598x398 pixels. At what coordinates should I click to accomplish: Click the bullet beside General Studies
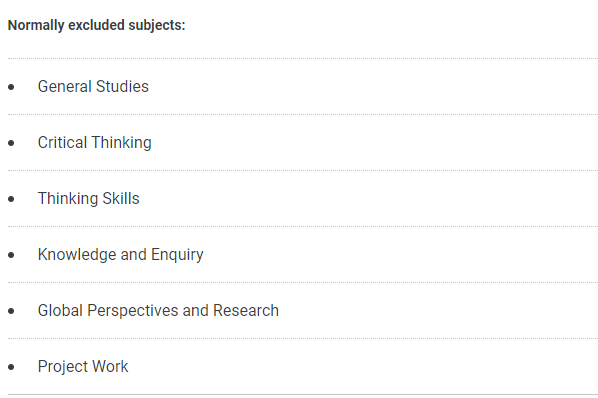(11, 87)
